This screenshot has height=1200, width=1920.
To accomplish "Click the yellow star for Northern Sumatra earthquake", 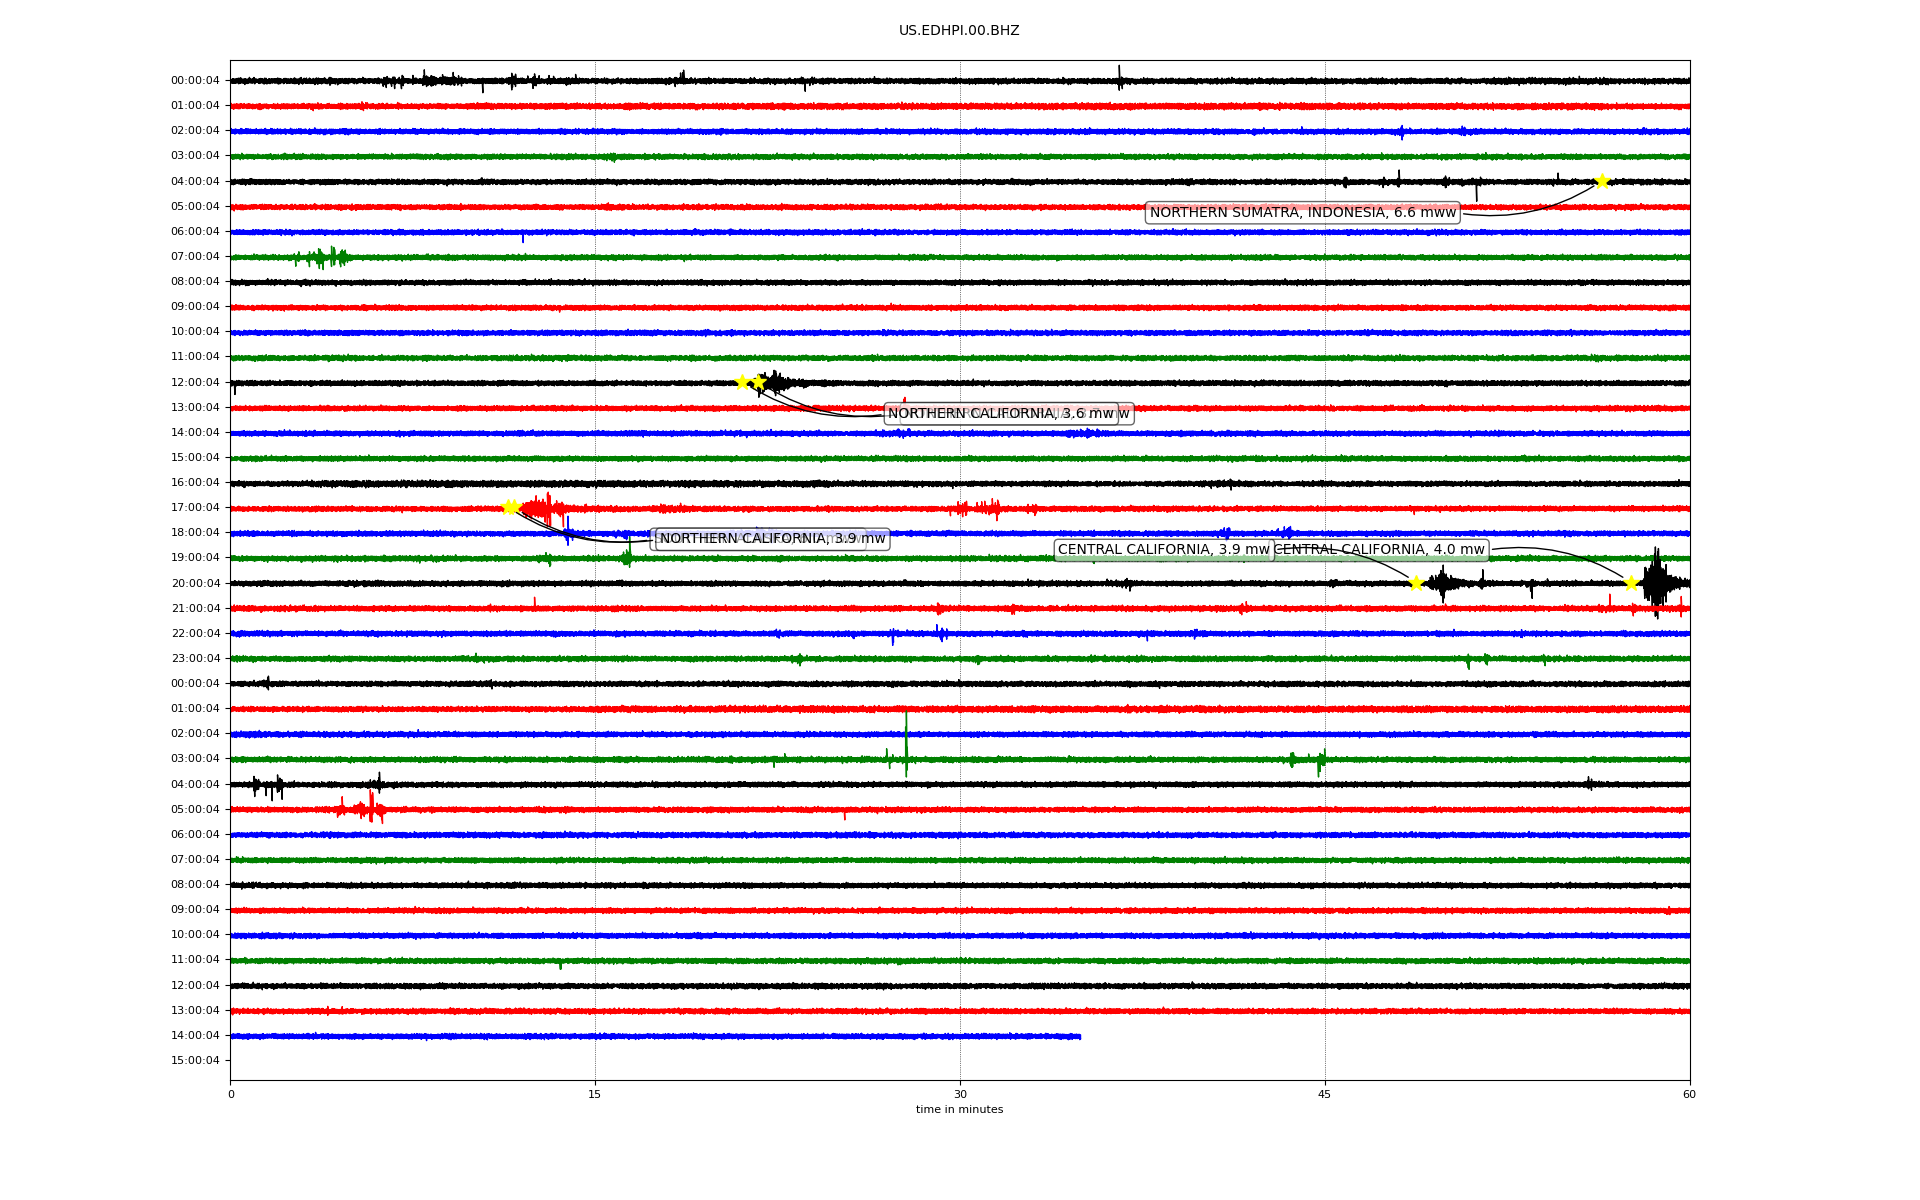I will tap(1601, 181).
